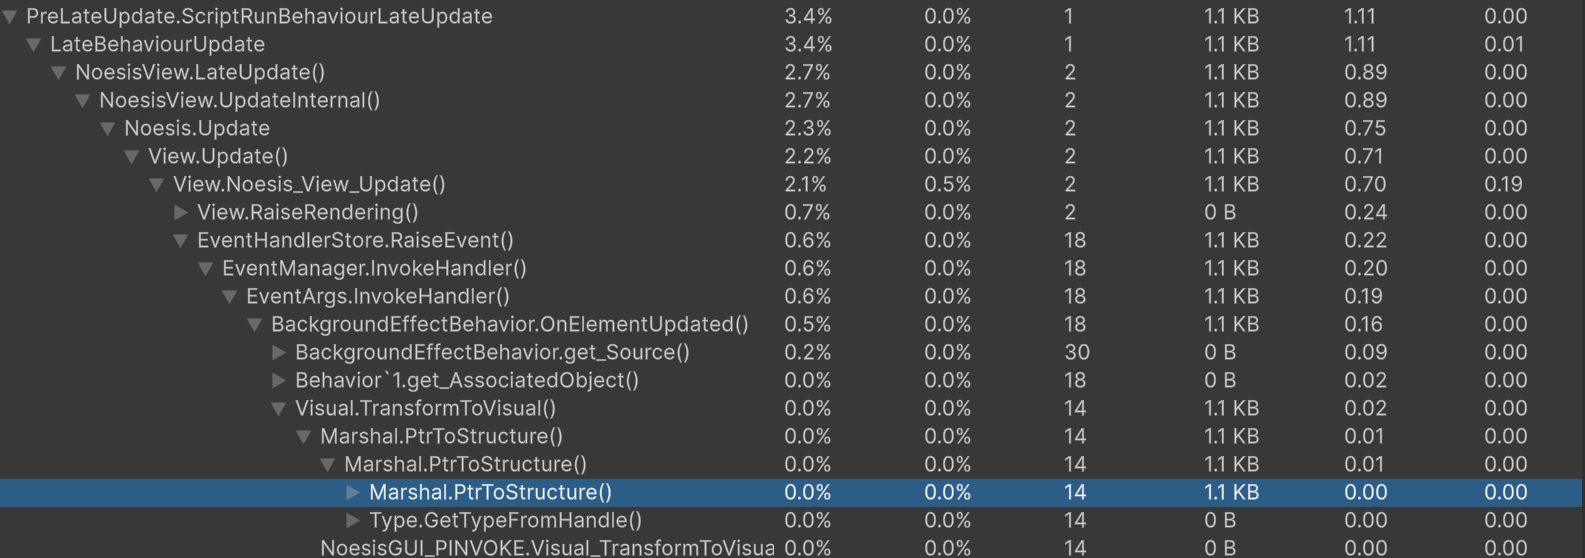The image size is (1585, 558).
Task: Collapse NoesisView.UpdateInternal() disclosure triangle
Action: point(82,101)
